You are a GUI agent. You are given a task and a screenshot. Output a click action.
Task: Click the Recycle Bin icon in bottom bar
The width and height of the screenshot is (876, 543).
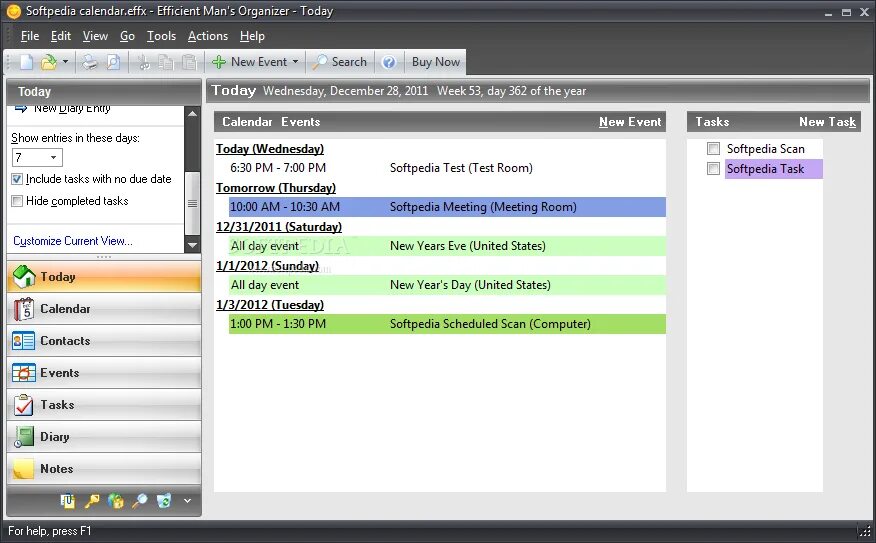(164, 501)
